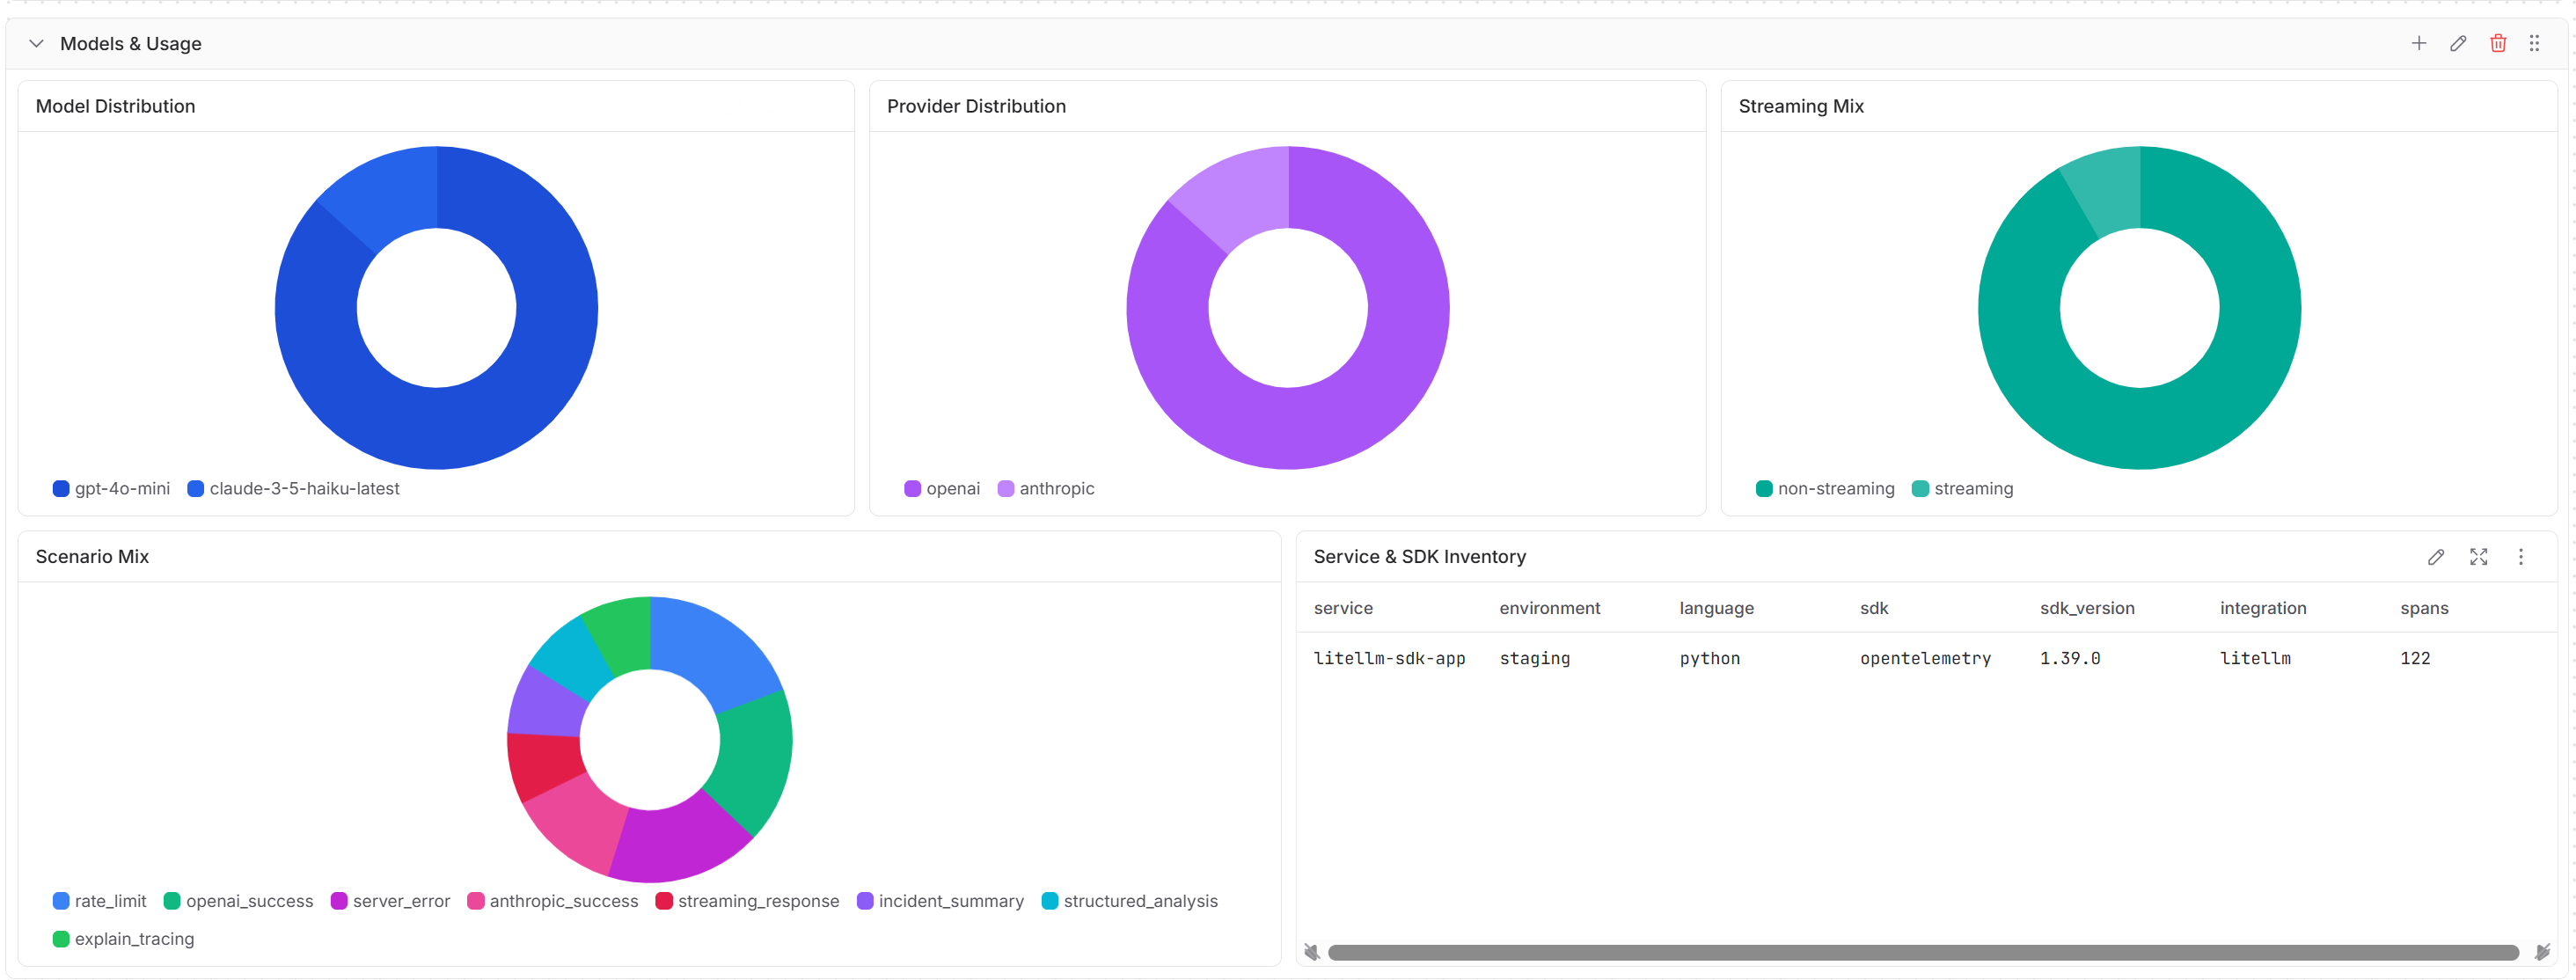2576x980 pixels.
Task: Toggle structured_analysis legend entry
Action: (x=1130, y=901)
